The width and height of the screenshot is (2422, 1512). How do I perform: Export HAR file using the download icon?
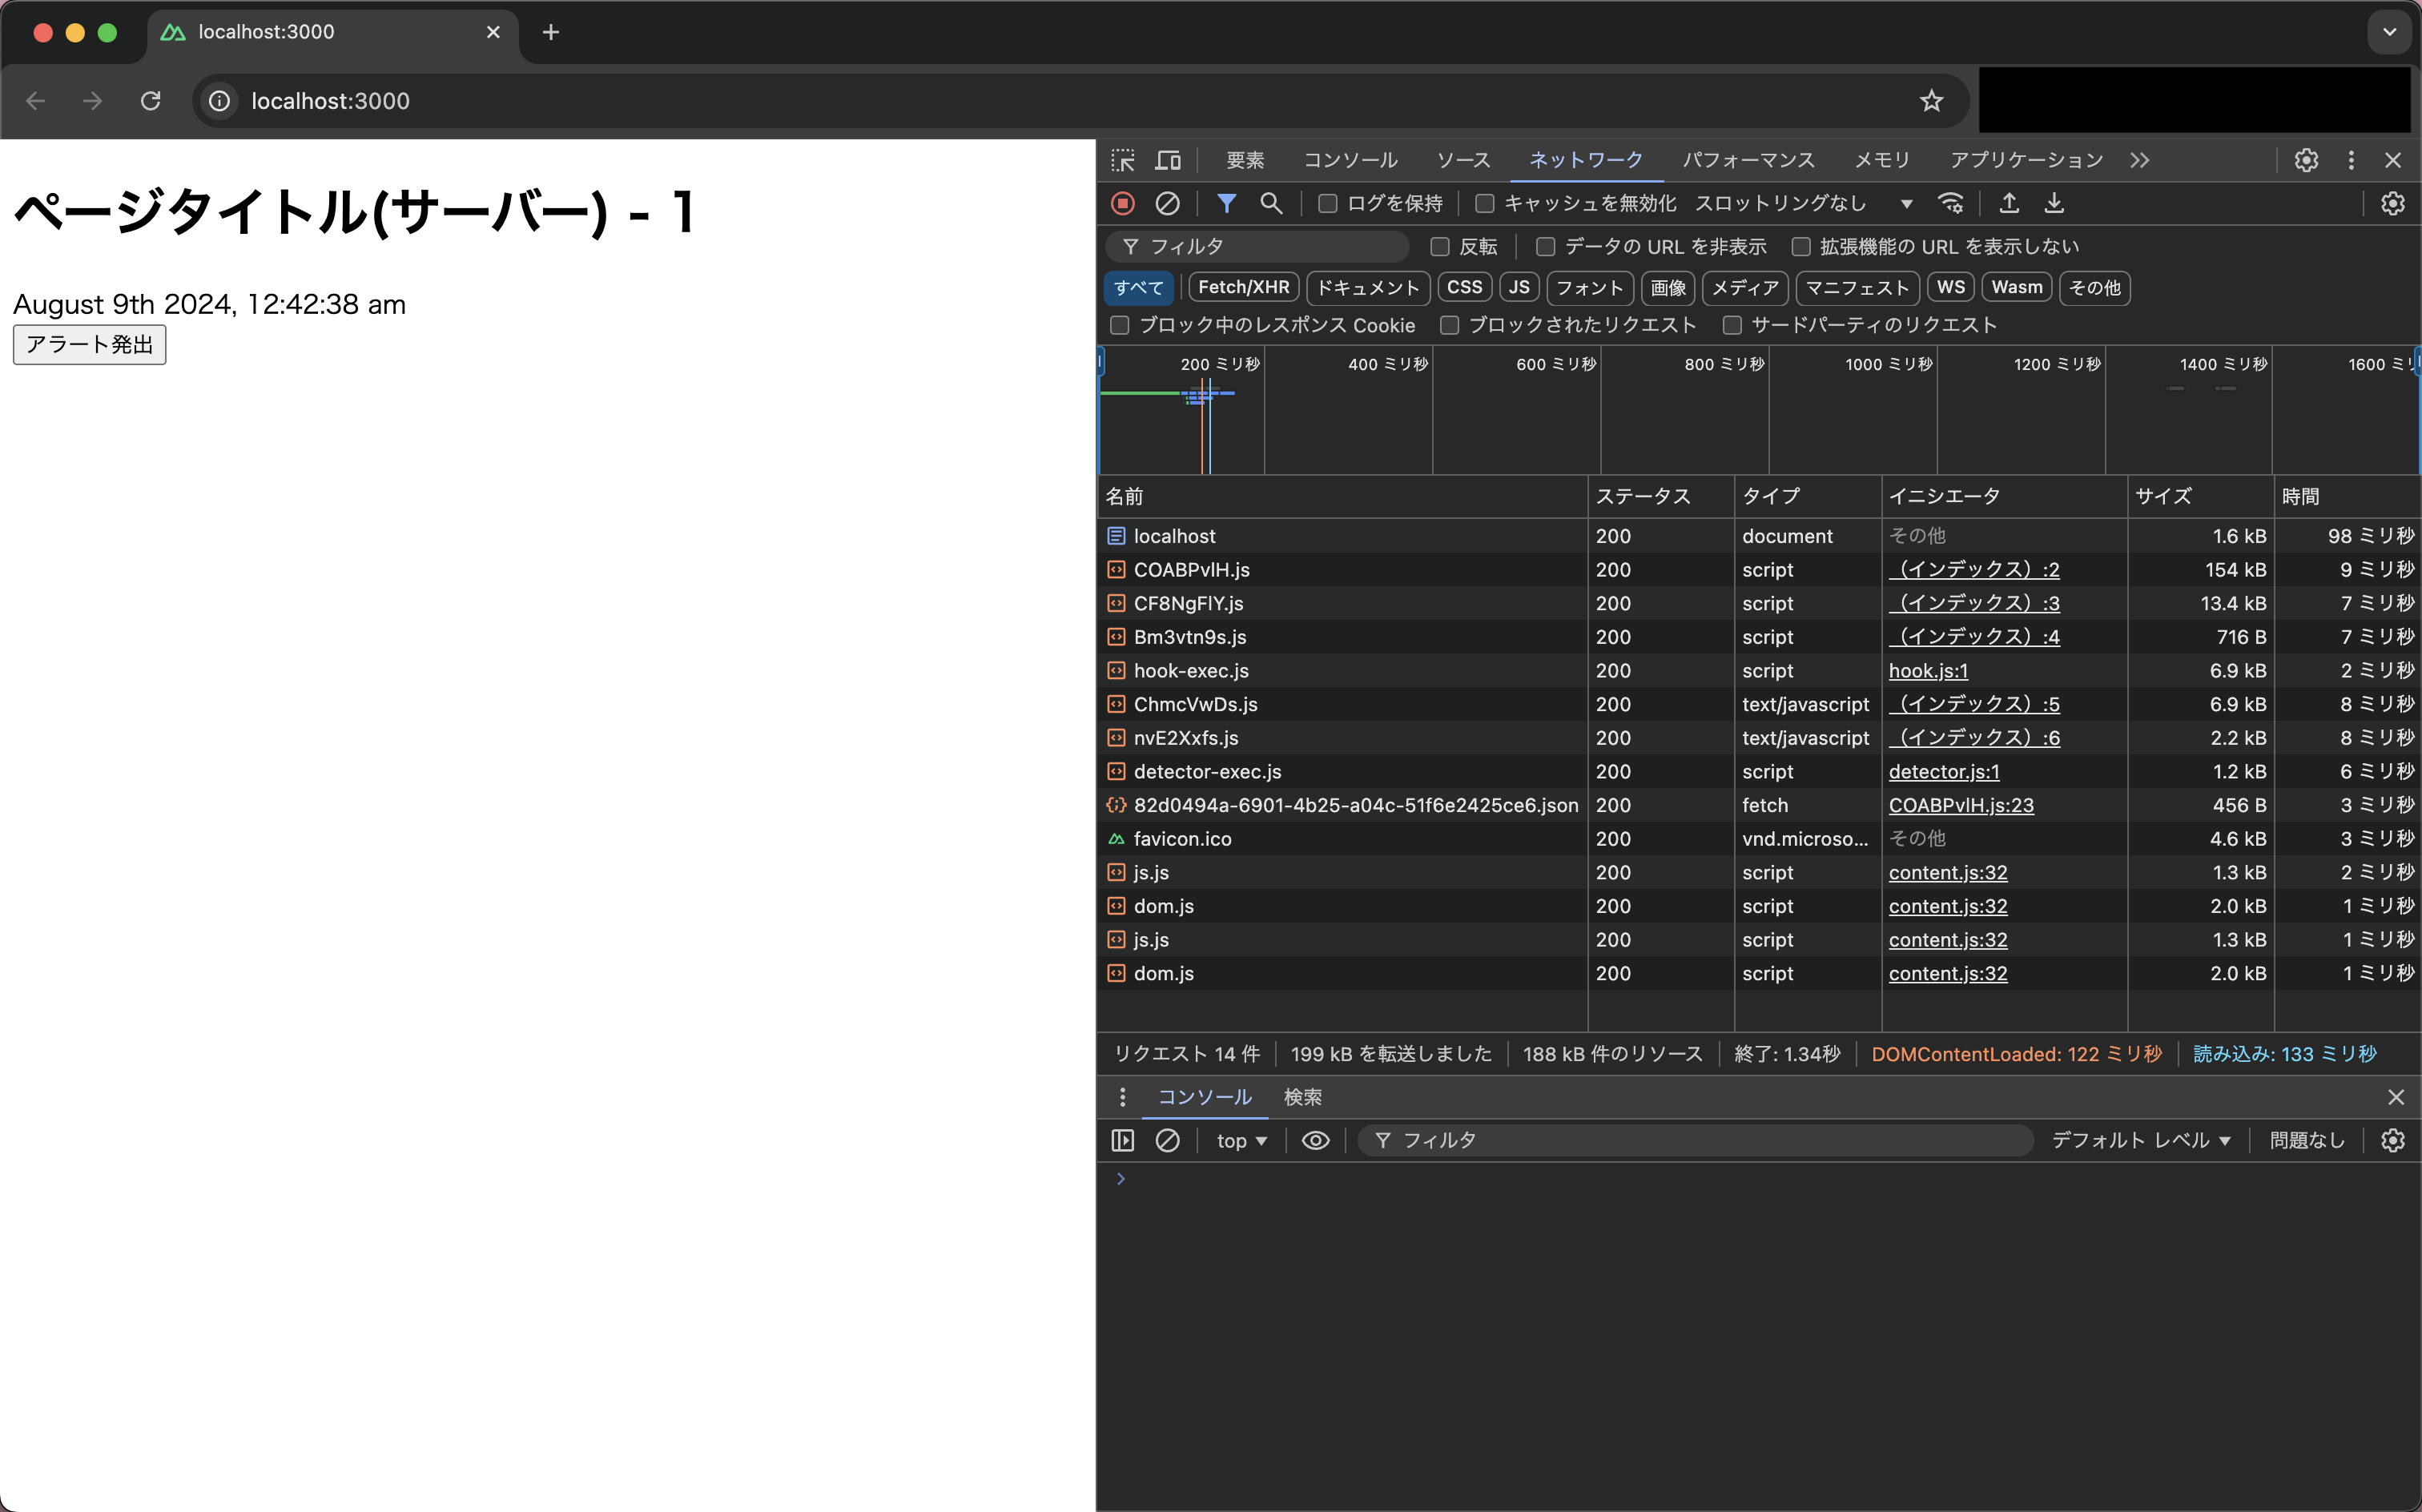click(x=2055, y=203)
